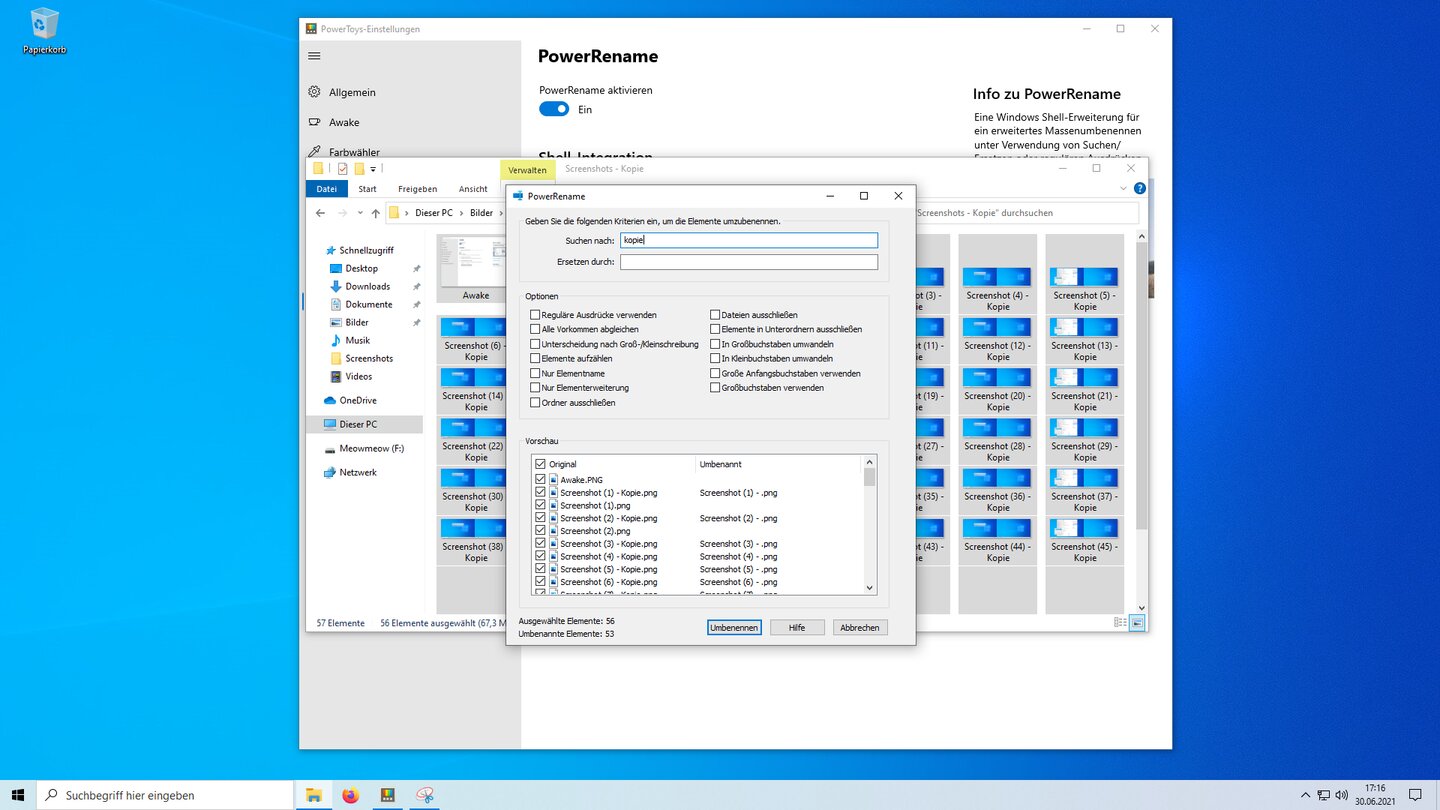Enable Reguläre Ausdrücke verwenden checkbox
1440x810 pixels.
535,315
